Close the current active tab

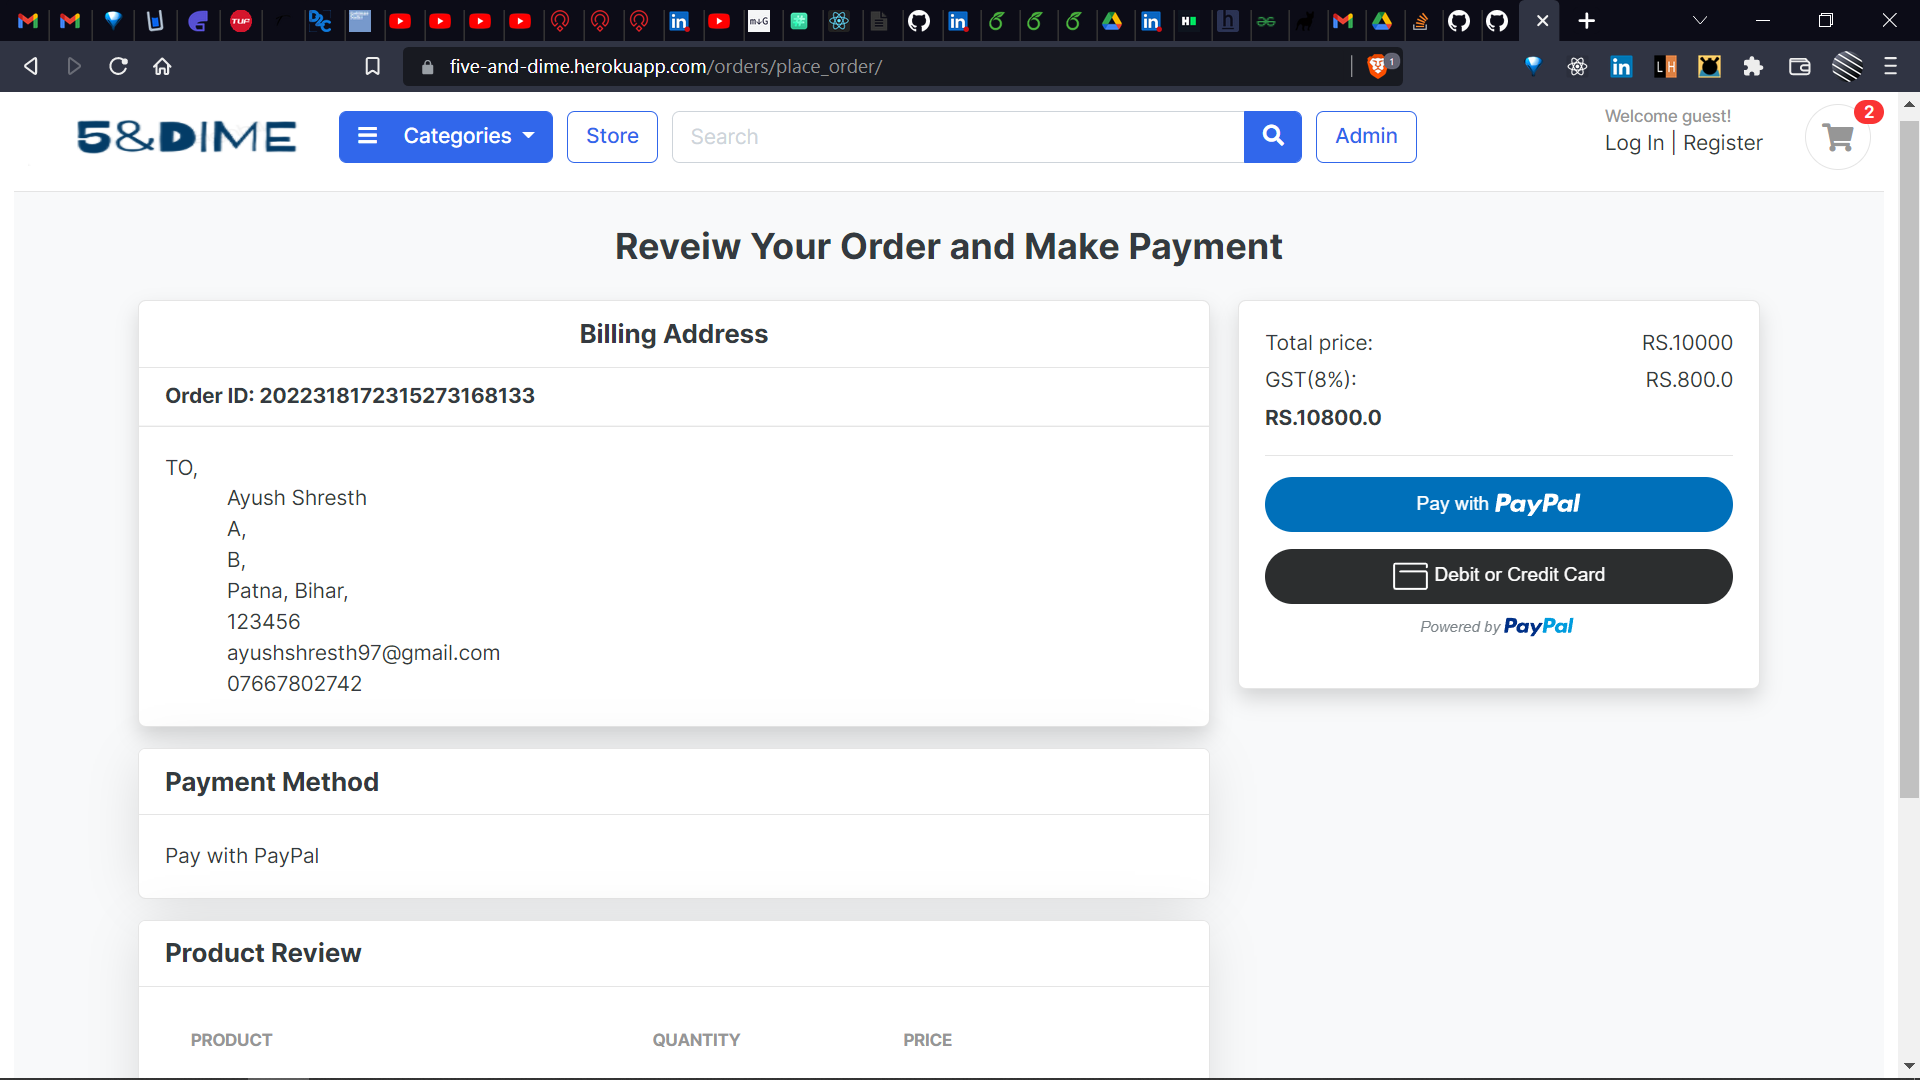pos(1542,20)
